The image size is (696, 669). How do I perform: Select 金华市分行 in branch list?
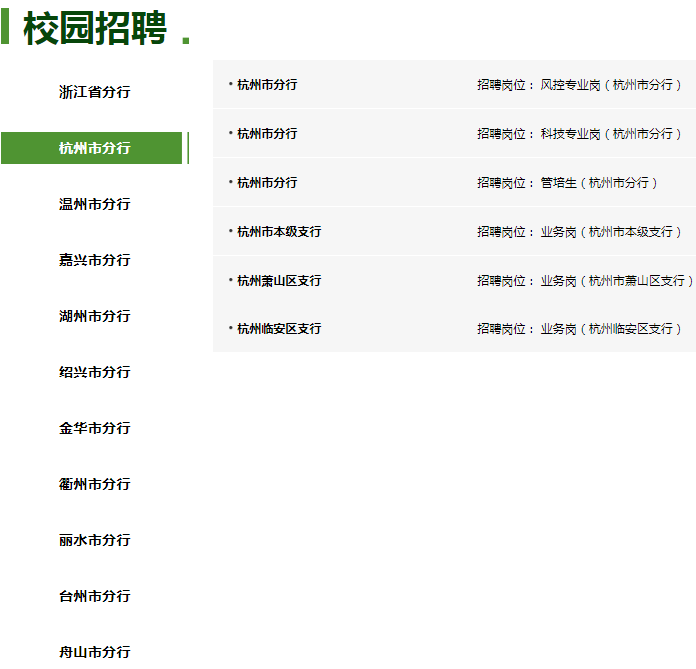tap(94, 428)
